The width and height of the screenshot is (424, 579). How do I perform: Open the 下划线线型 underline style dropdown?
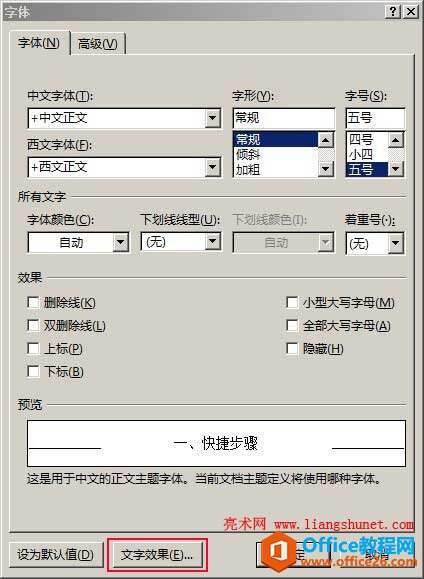click(x=212, y=242)
